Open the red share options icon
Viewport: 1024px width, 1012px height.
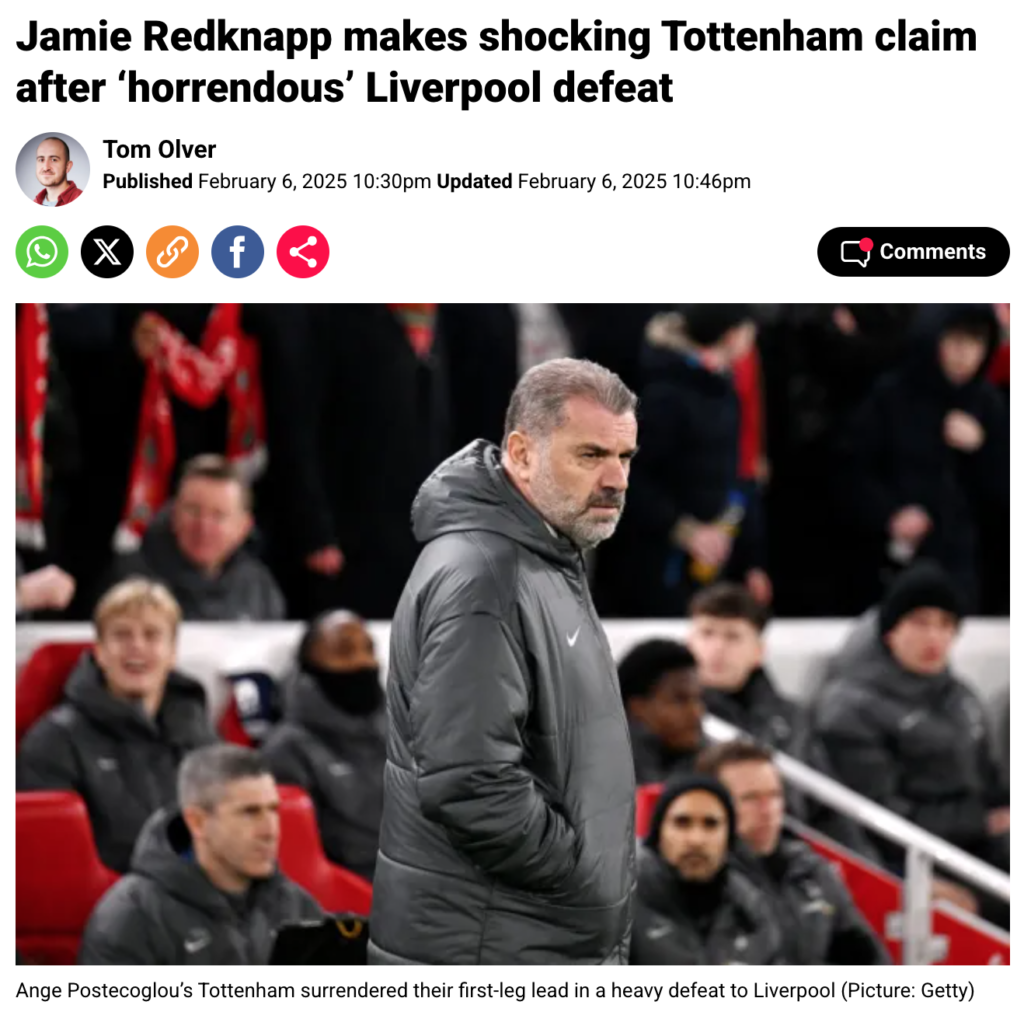point(303,252)
